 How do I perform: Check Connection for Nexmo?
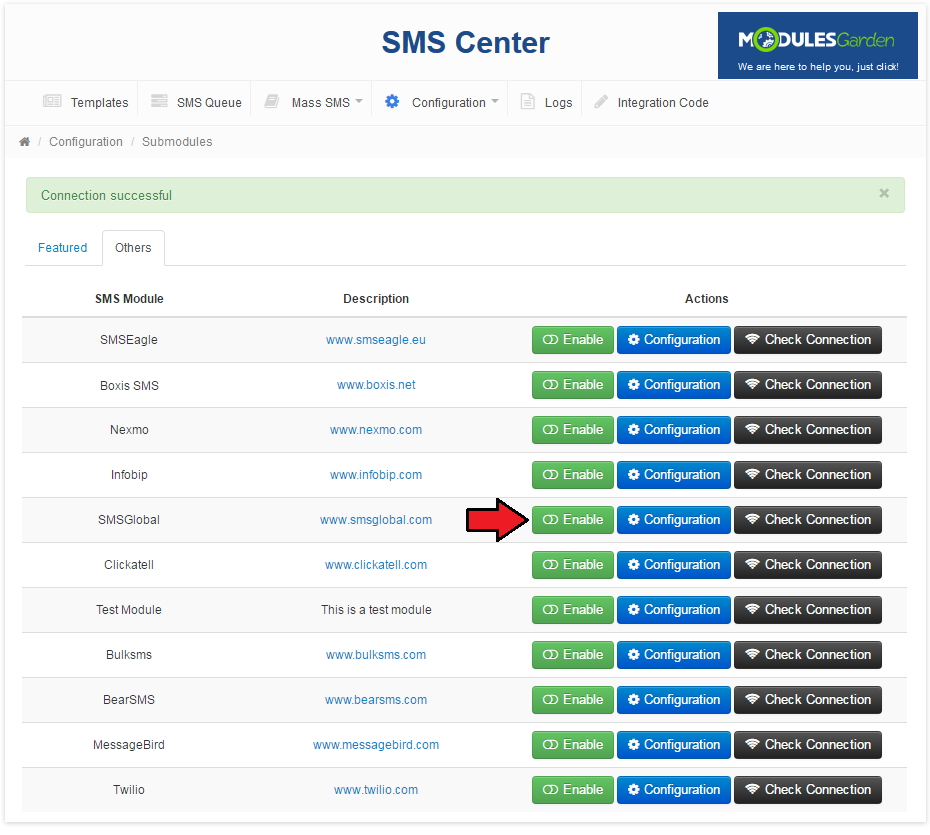[x=808, y=430]
